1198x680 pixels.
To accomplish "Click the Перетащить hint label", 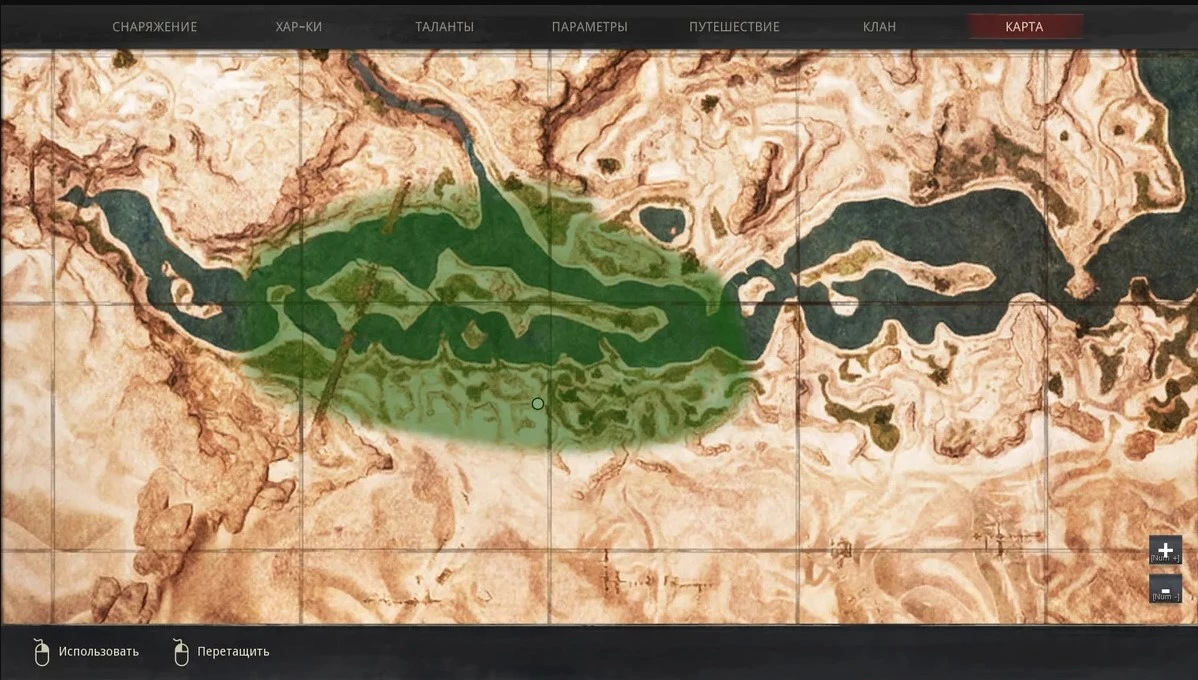I will tap(233, 652).
